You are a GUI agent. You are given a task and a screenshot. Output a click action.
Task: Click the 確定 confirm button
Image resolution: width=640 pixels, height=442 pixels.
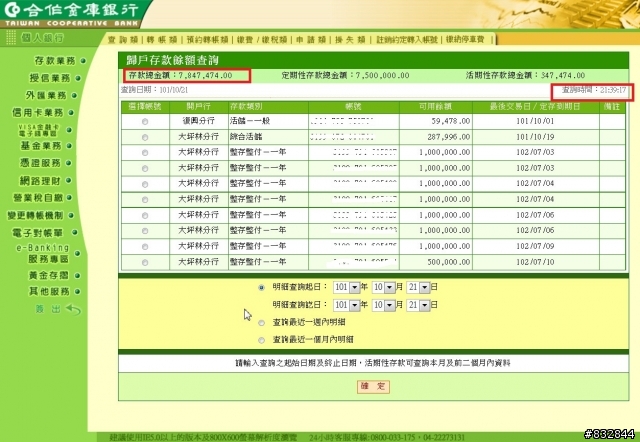point(373,386)
